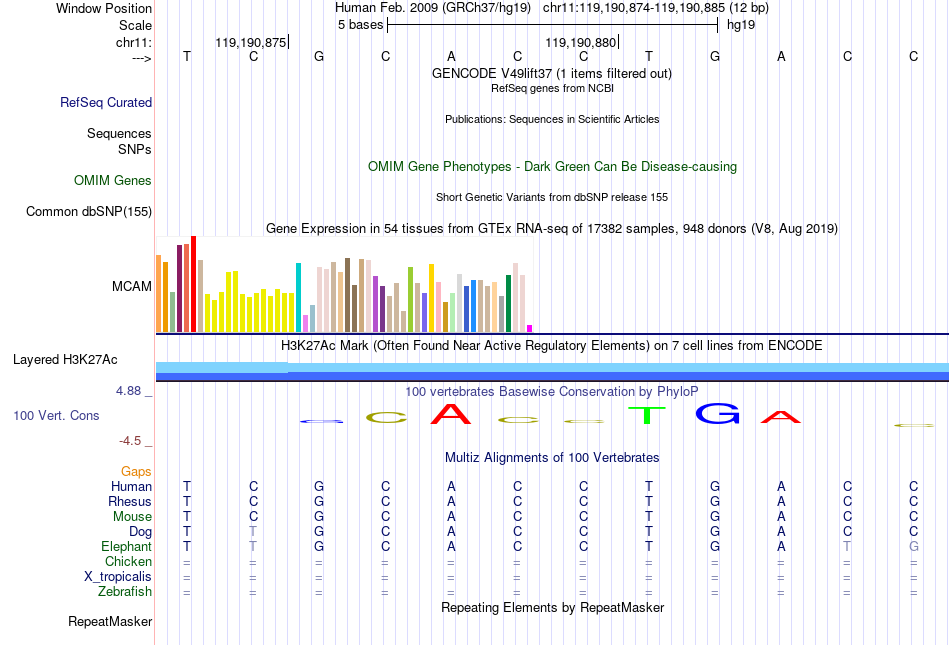Select the X_tropicalis species row label
Image resolution: width=950 pixels, height=645 pixels.
coord(118,577)
